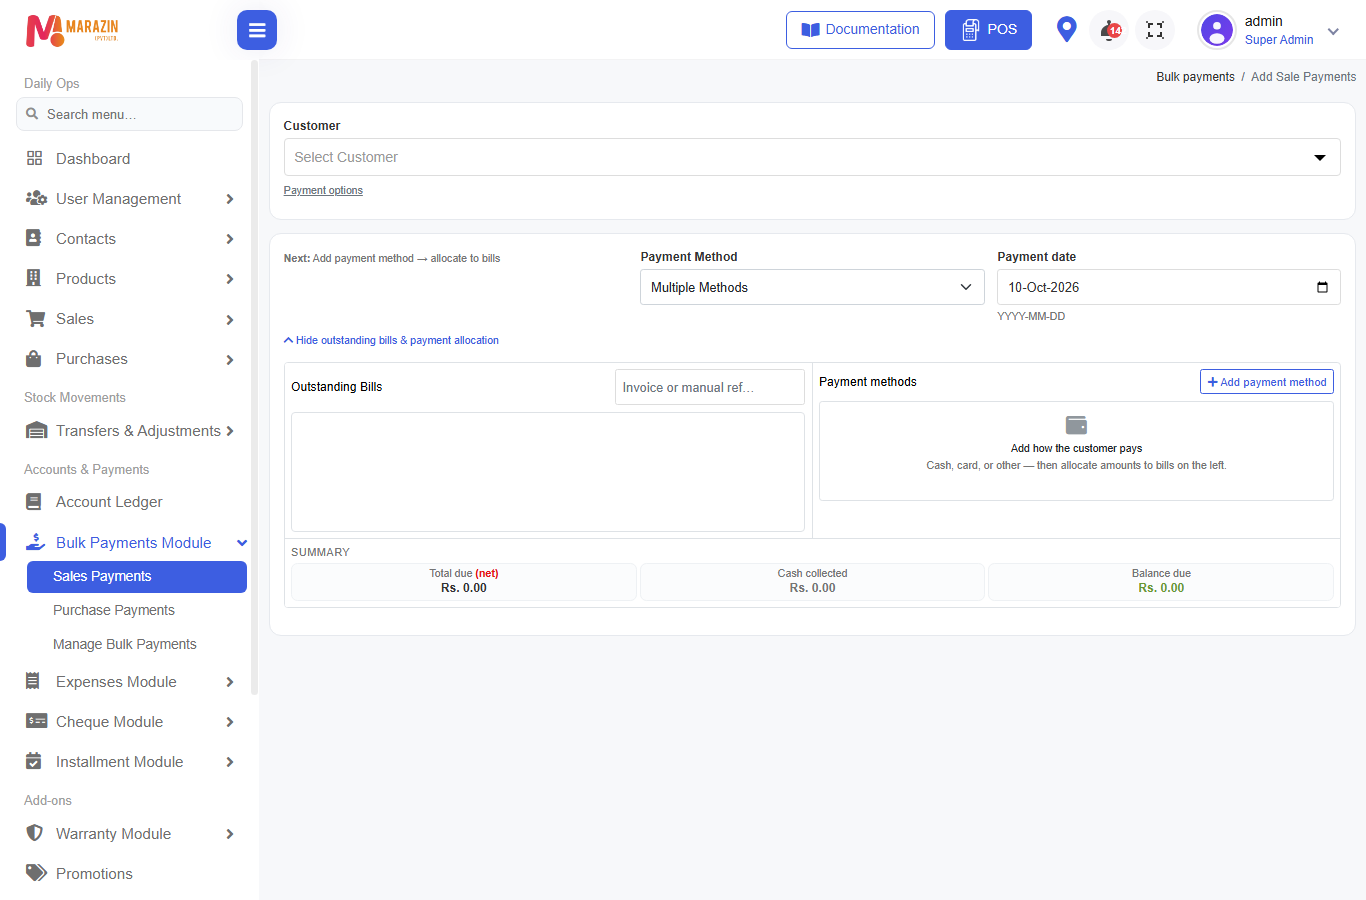Viewport: 1366px width, 900px height.
Task: Click the Products building icon
Action: point(34,278)
